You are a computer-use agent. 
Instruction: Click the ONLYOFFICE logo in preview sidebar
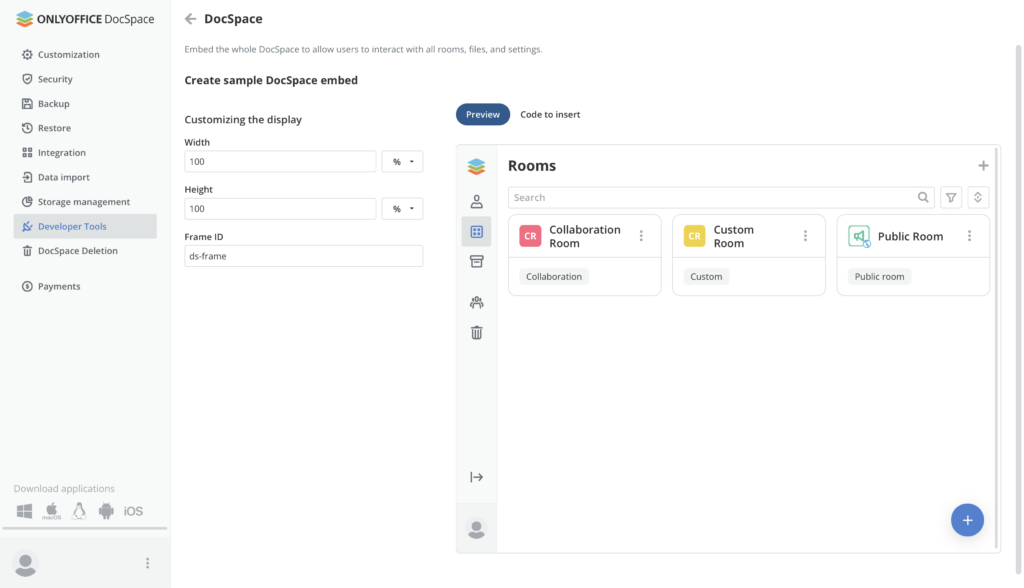[476, 166]
